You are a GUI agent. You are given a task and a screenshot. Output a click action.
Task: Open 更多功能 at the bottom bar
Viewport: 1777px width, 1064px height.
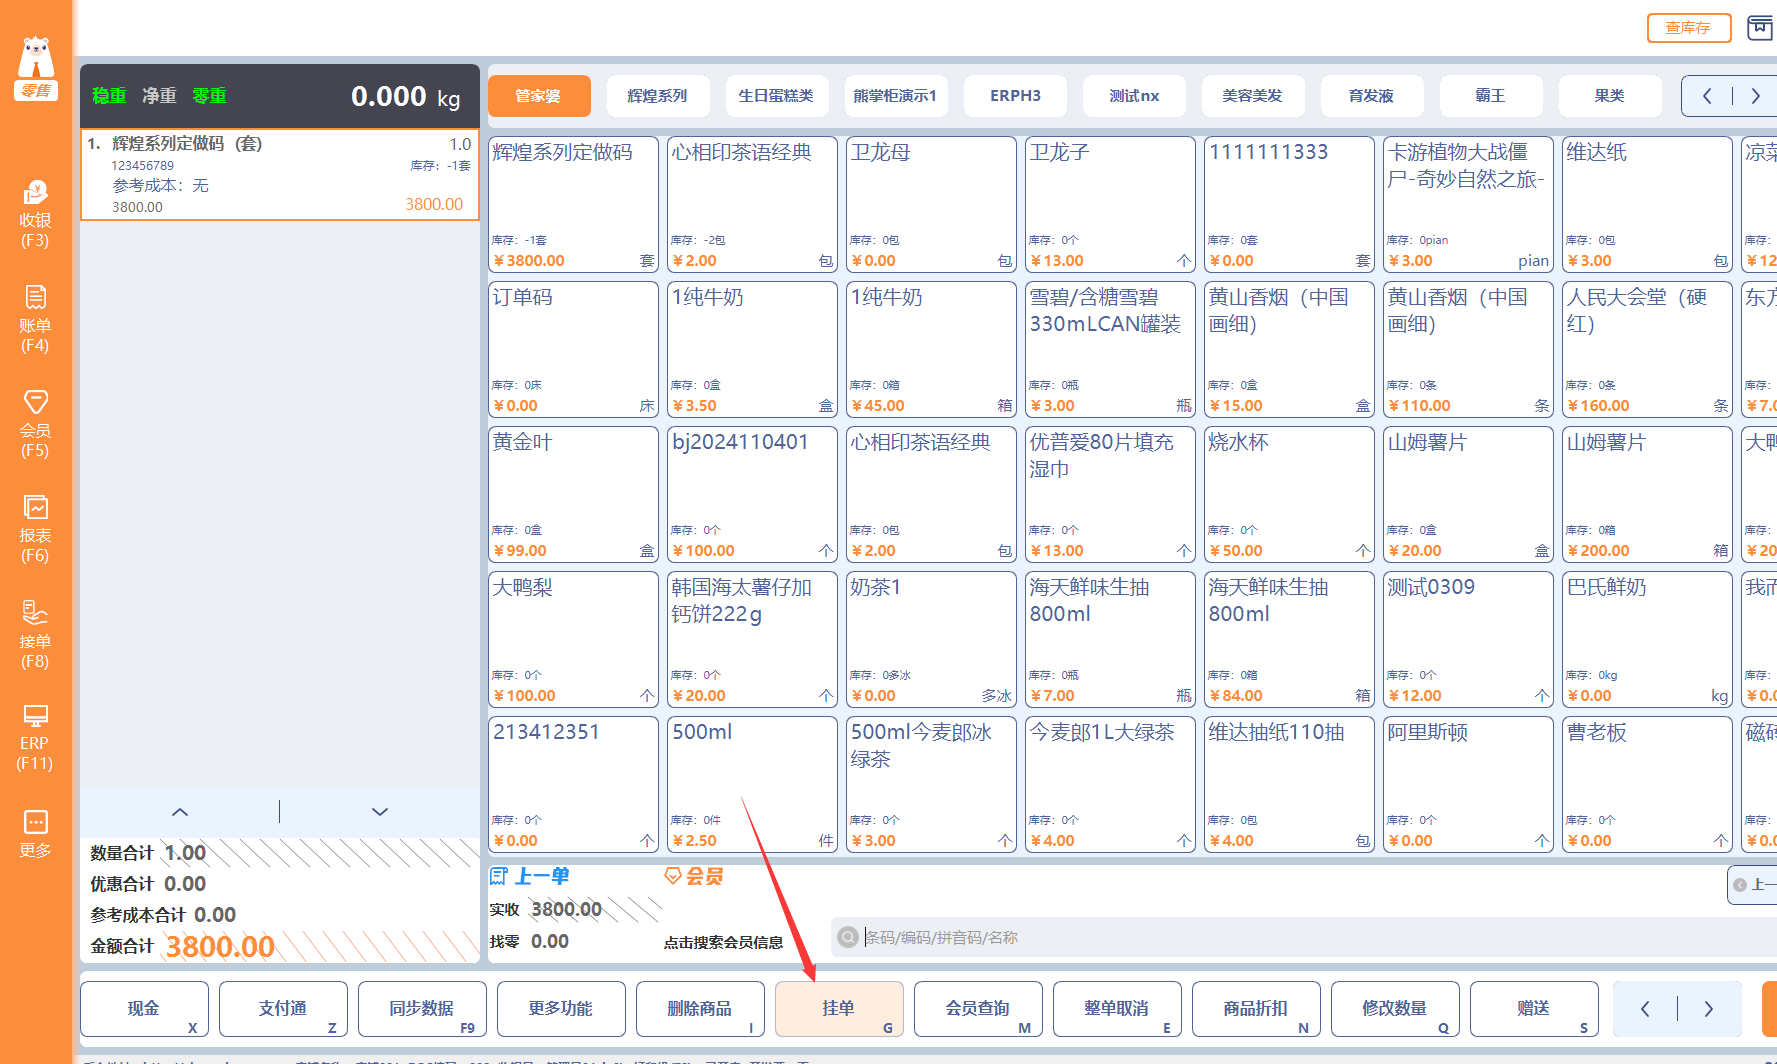point(562,1009)
